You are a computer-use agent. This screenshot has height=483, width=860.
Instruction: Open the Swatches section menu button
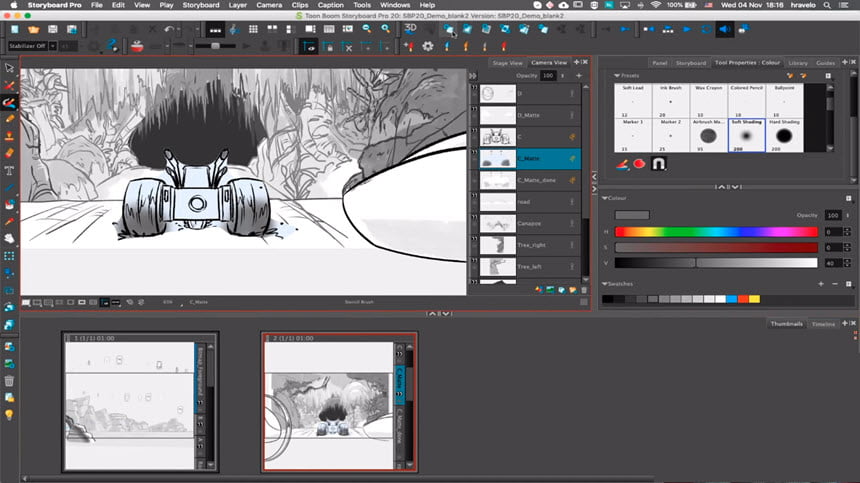[848, 284]
